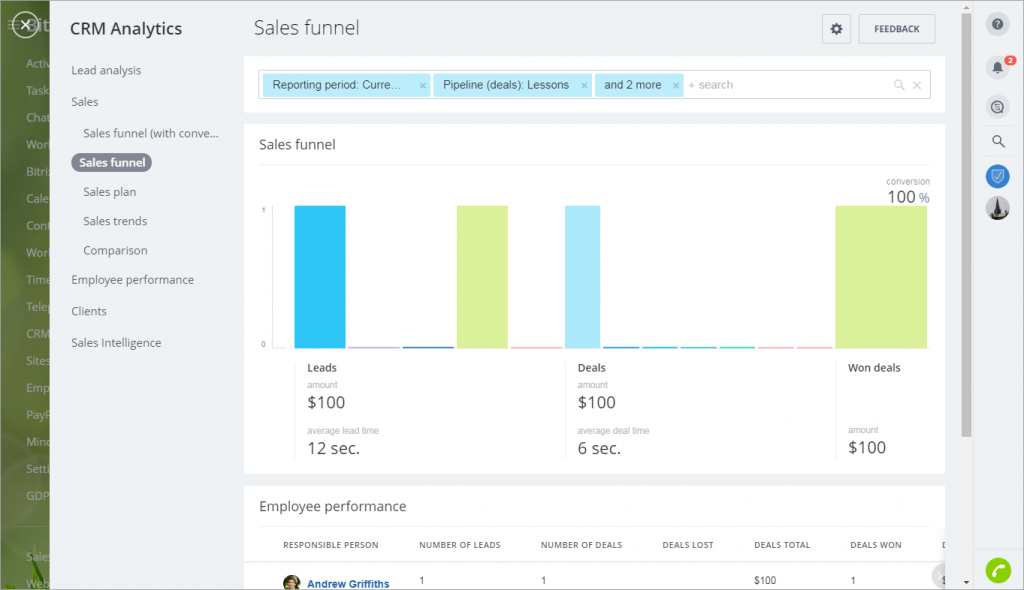
Task: Open the Employee performance menu section
Action: coord(132,280)
